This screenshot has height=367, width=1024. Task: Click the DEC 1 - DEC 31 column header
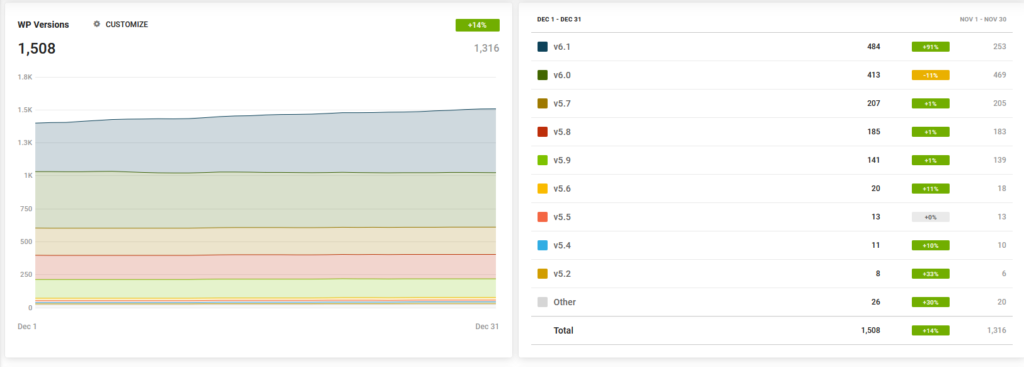tap(559, 20)
